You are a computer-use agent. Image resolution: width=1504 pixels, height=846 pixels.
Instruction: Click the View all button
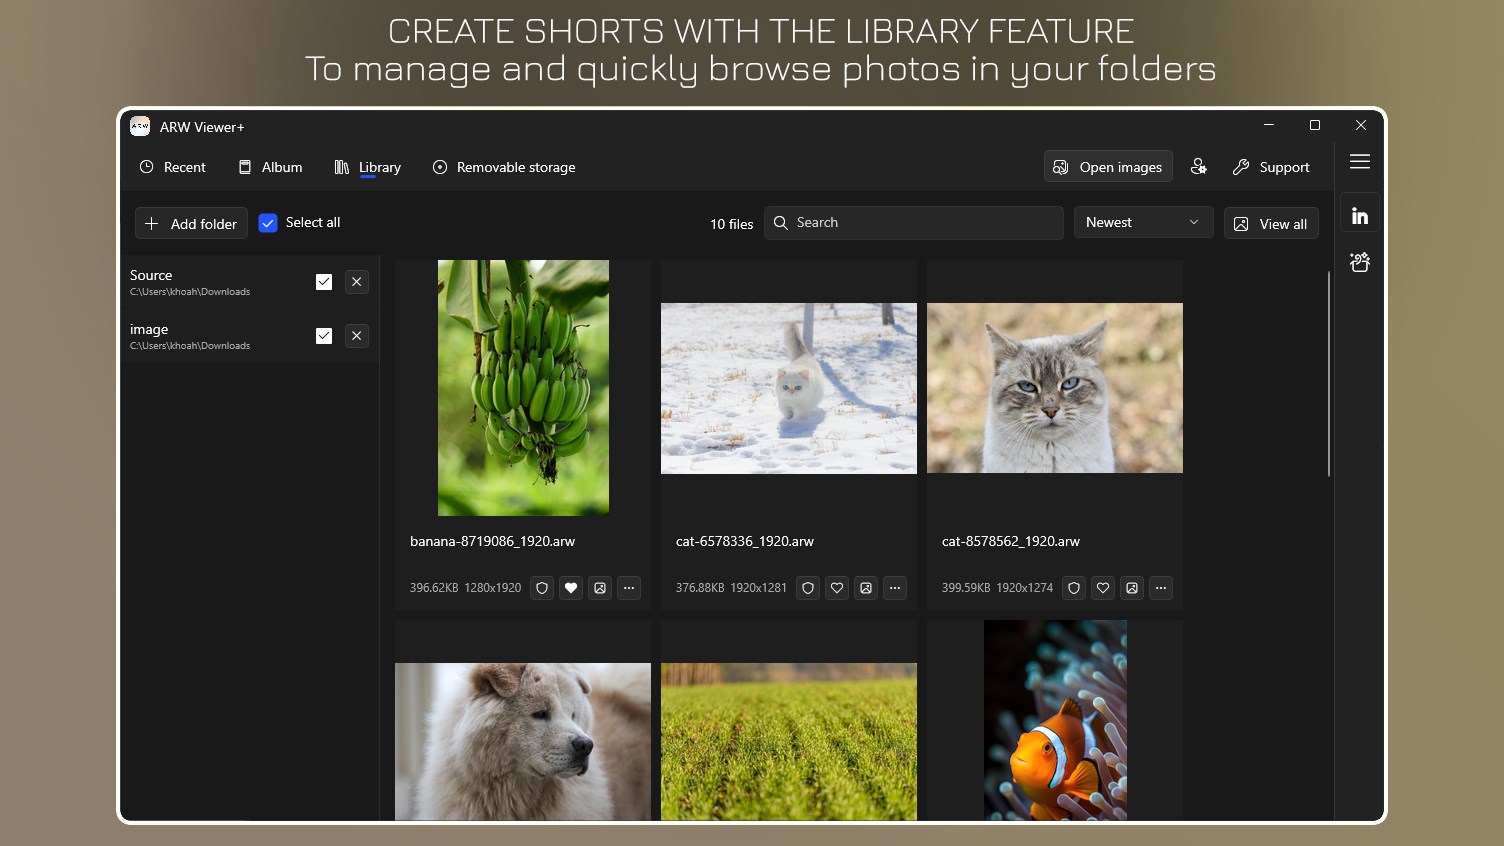(x=1271, y=223)
